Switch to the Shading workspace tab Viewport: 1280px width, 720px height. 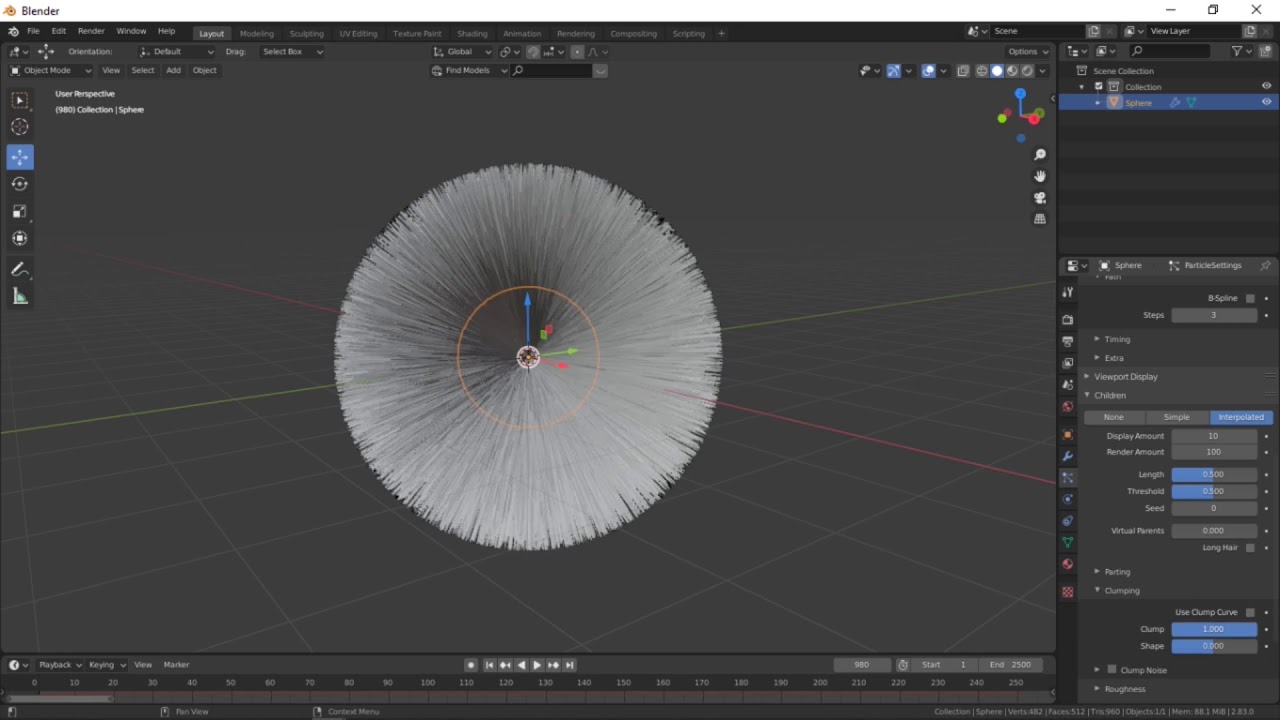(x=472, y=33)
